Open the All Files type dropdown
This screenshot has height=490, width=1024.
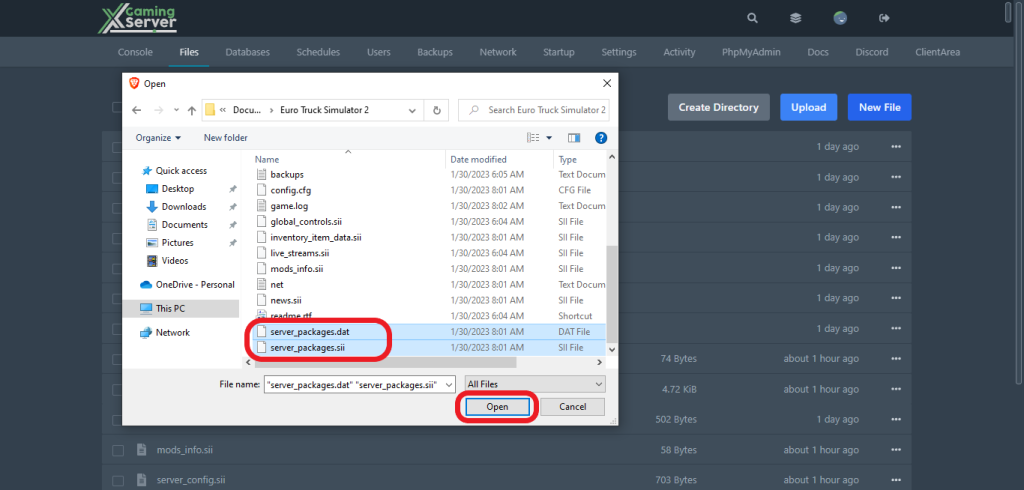(x=535, y=385)
